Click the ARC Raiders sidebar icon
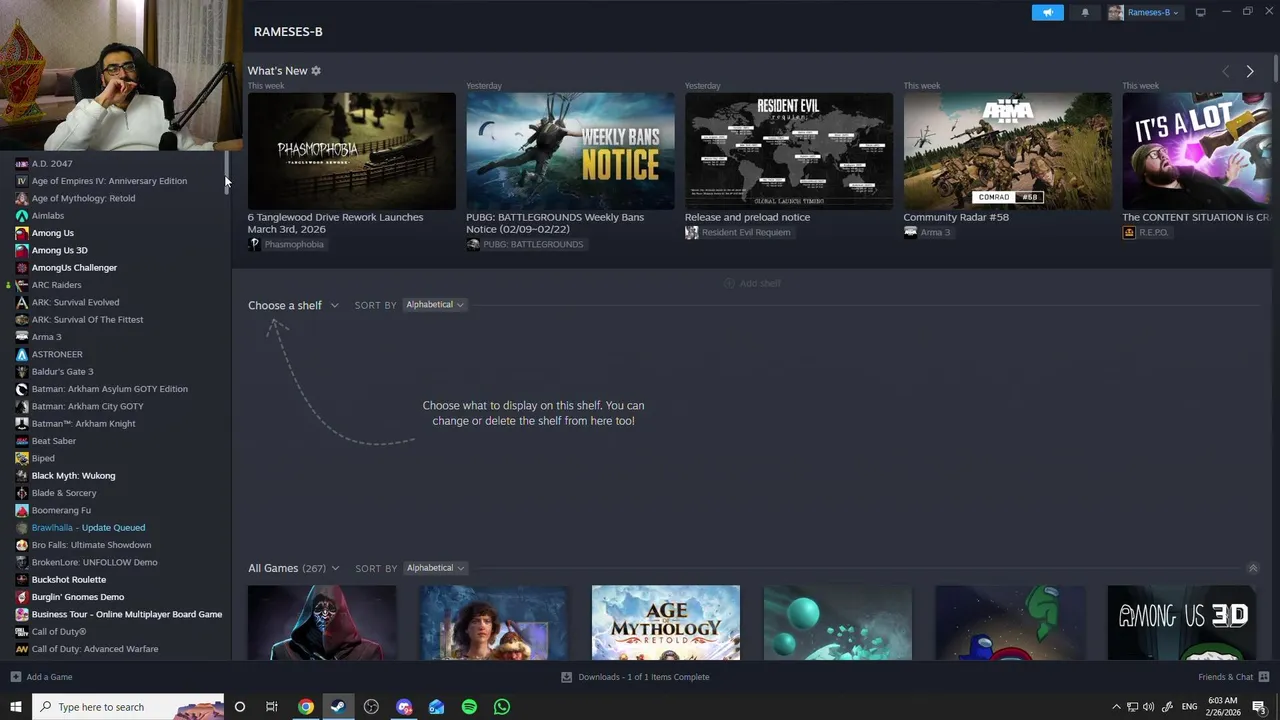The height and width of the screenshot is (720, 1280). tap(22, 285)
